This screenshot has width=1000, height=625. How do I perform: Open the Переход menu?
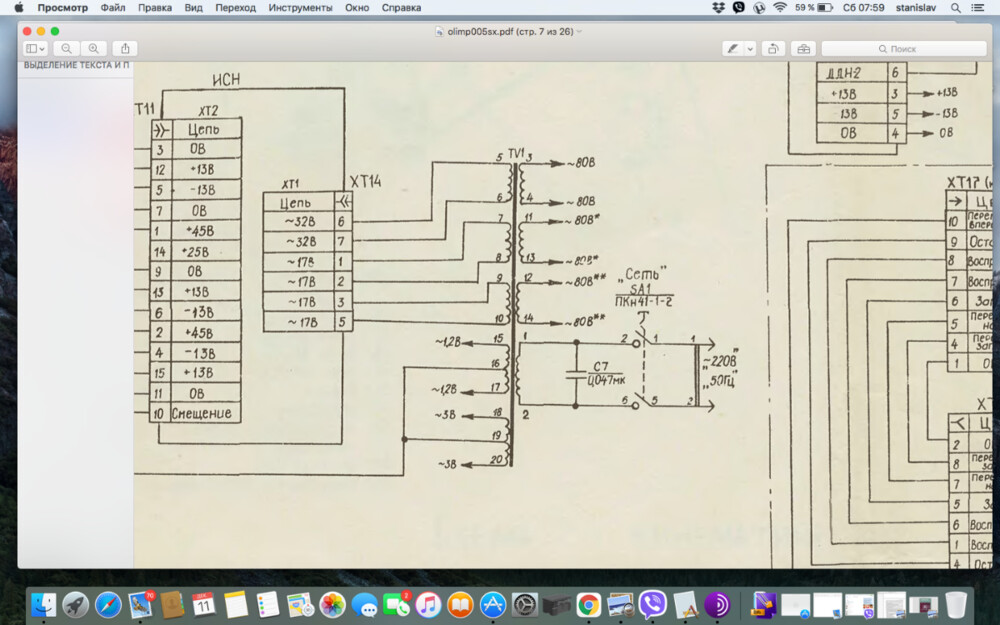click(x=235, y=8)
